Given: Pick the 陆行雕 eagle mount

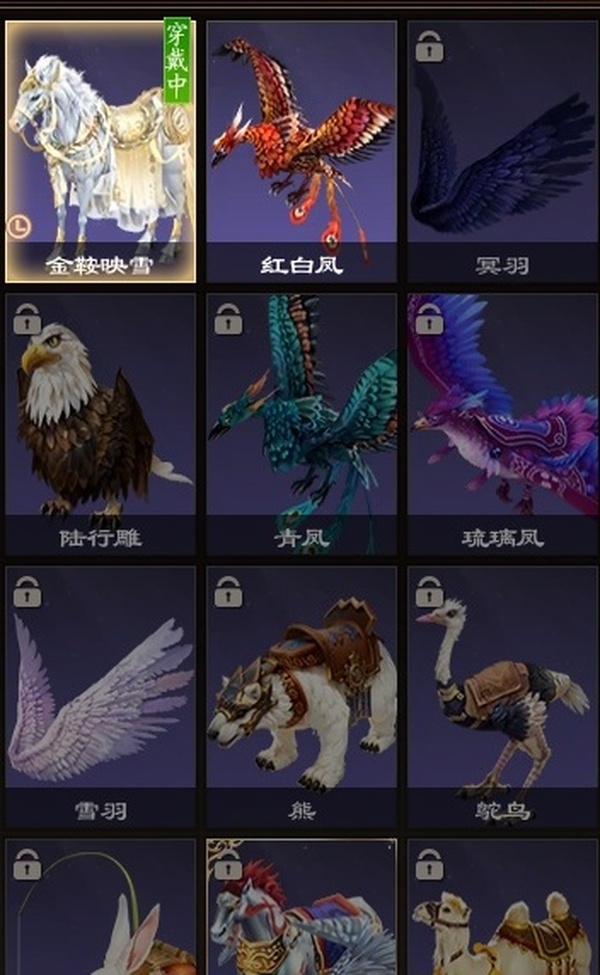Looking at the screenshot, I should [100, 424].
